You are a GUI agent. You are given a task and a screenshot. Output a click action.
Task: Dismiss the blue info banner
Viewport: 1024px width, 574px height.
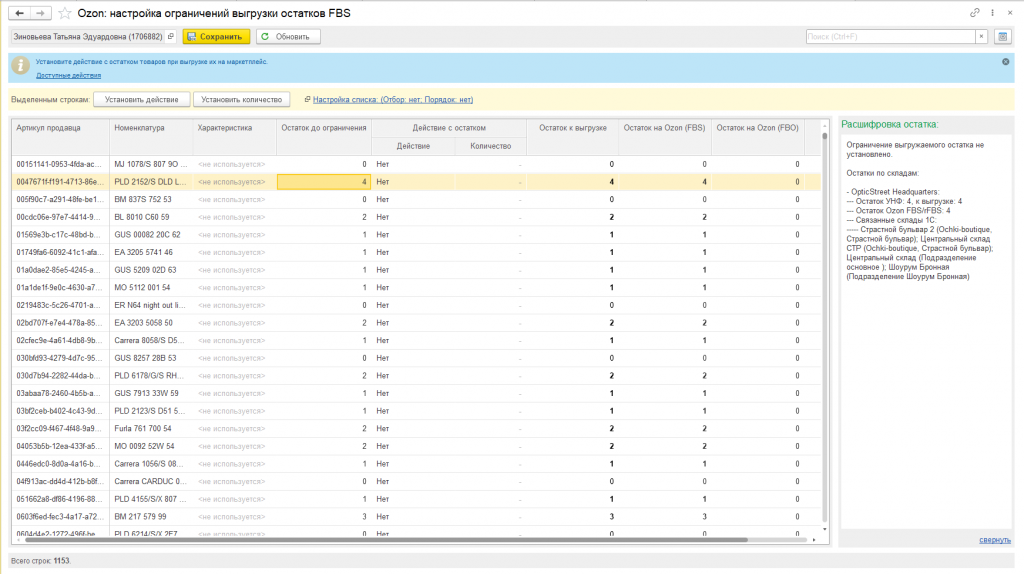click(1006, 61)
